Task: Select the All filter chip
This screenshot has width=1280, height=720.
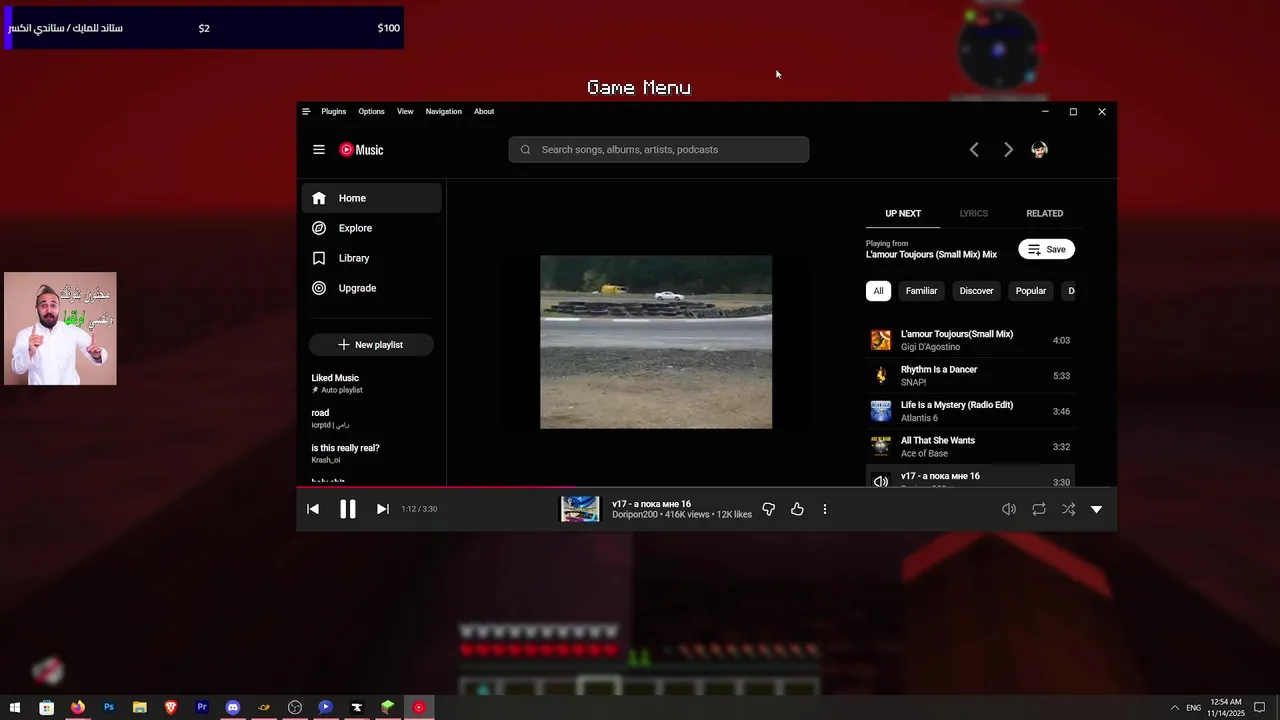Action: 878,291
